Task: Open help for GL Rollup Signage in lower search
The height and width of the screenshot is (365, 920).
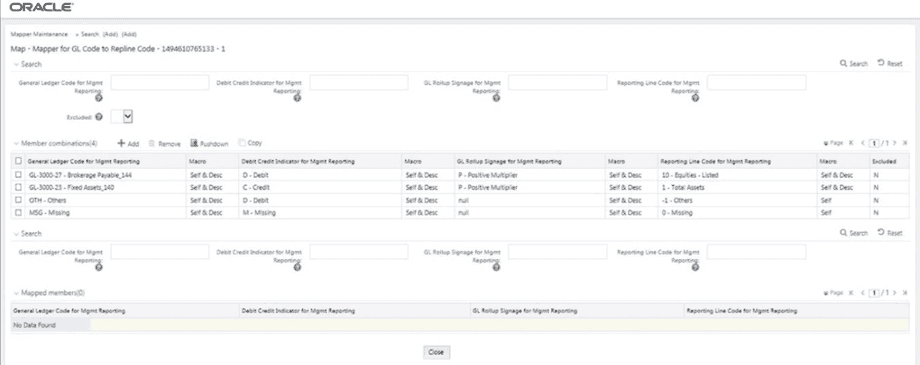Action: (496, 267)
